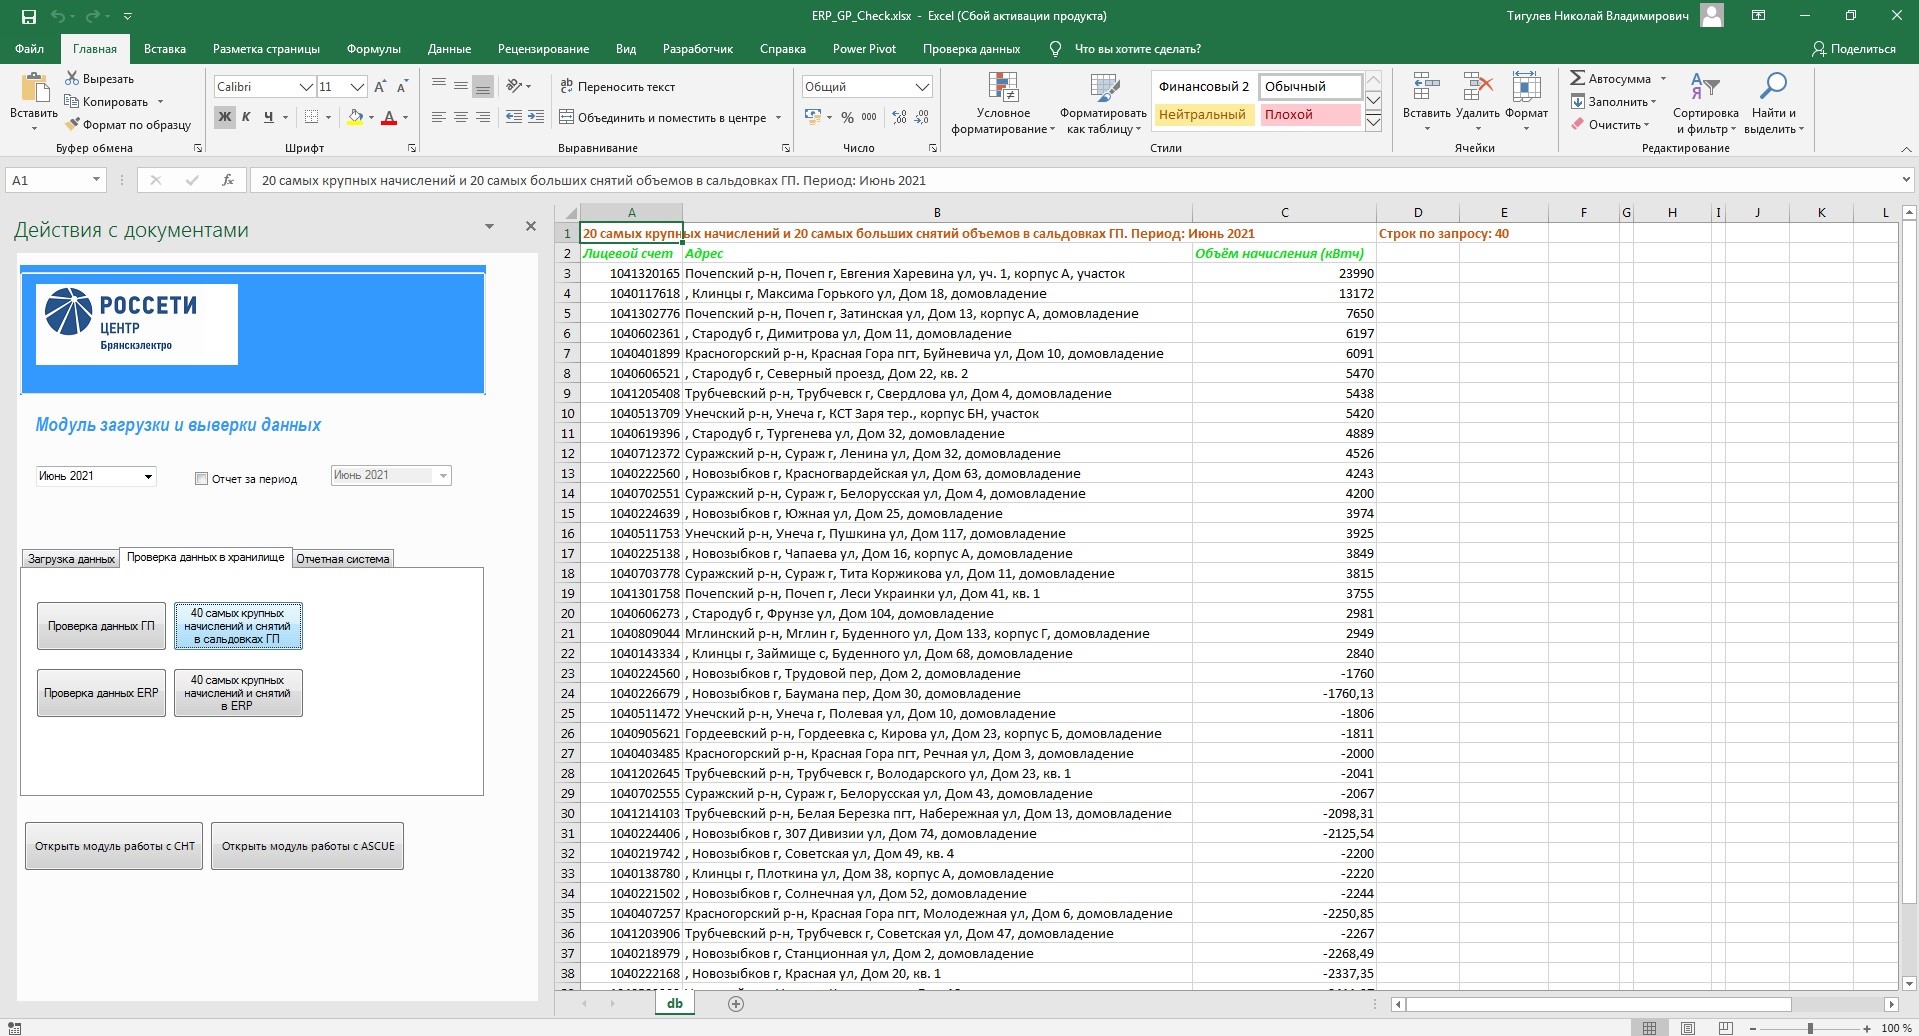The image size is (1919, 1036).
Task: Toggle Underline (Ч) formatting
Action: [268, 117]
